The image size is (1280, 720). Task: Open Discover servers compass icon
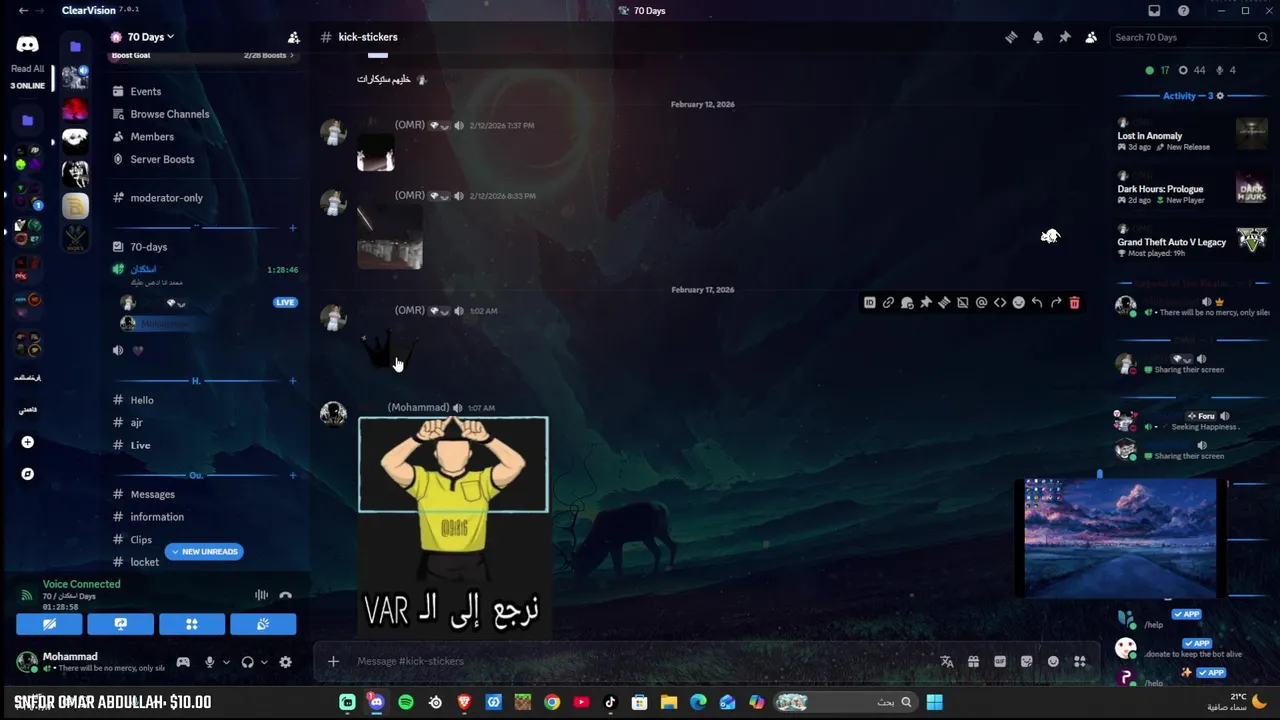pos(27,474)
